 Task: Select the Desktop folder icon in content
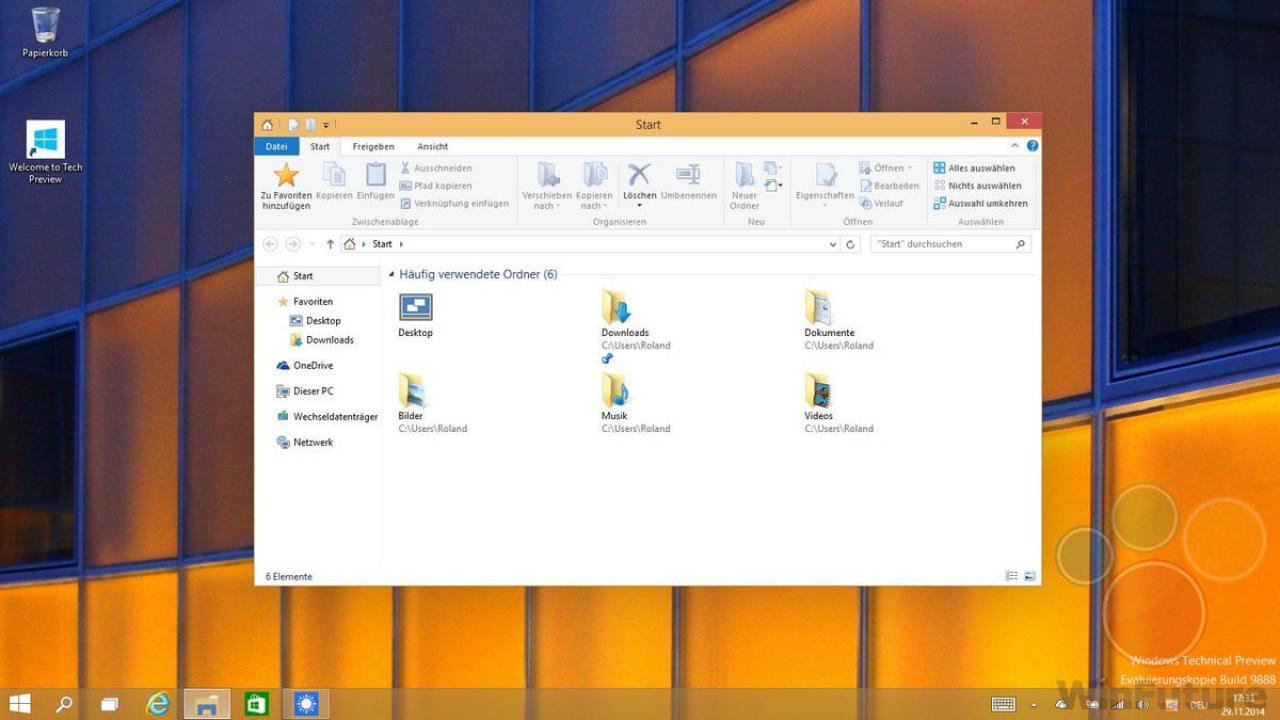point(416,307)
